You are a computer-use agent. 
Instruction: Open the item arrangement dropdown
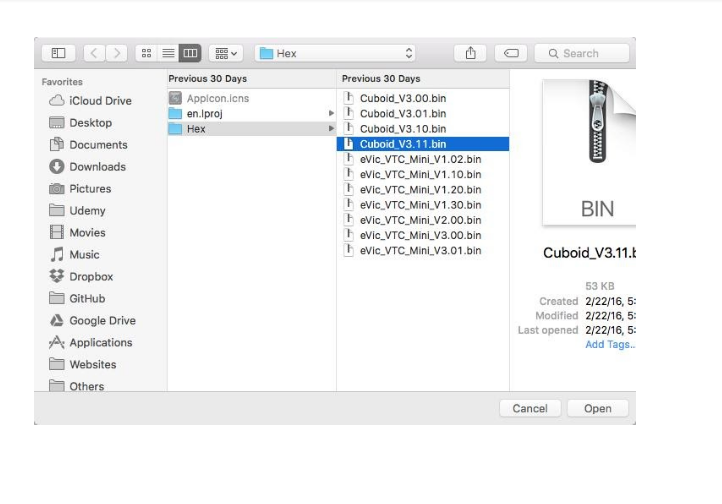coord(226,53)
